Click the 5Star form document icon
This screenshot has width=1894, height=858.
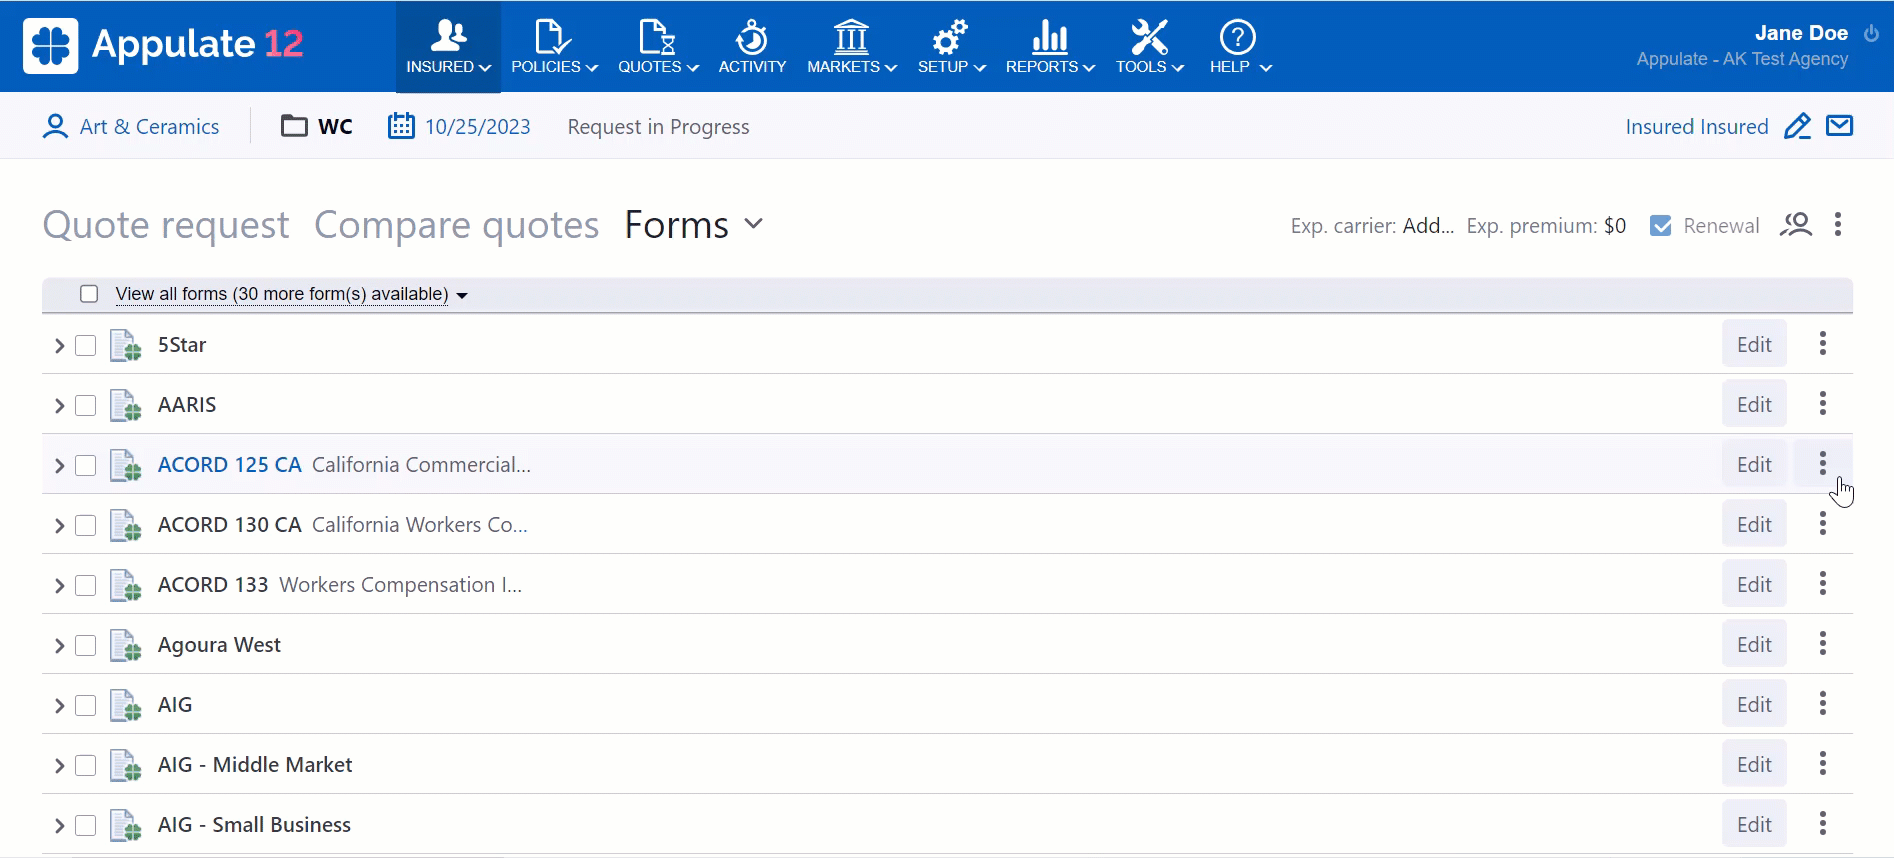125,345
